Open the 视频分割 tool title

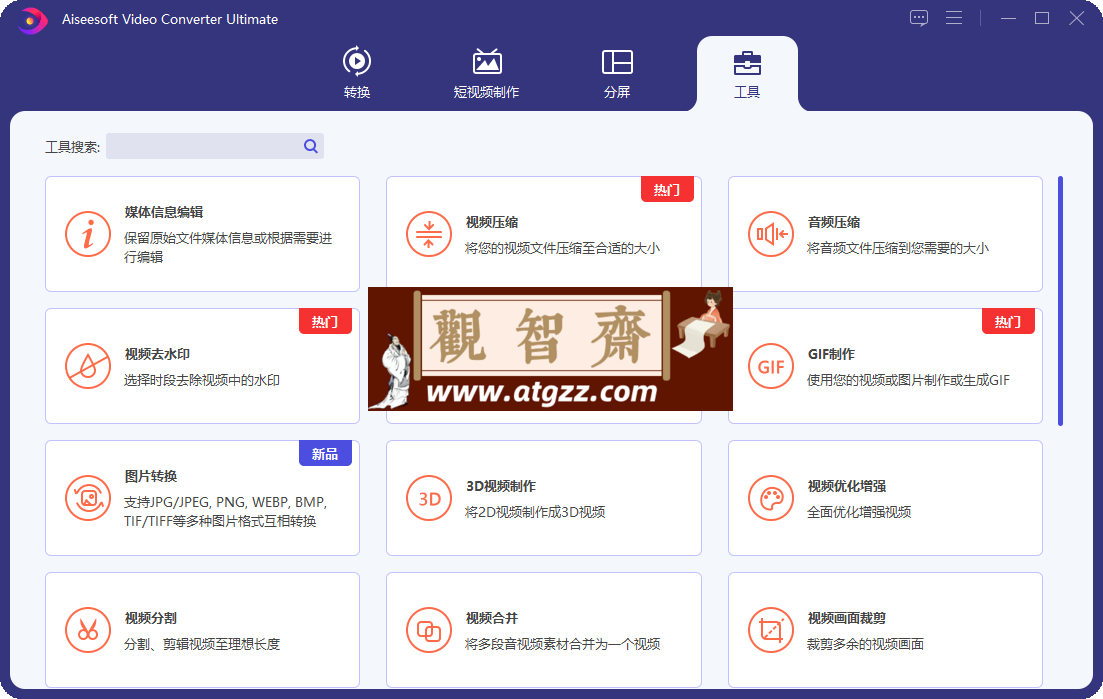tap(151, 619)
